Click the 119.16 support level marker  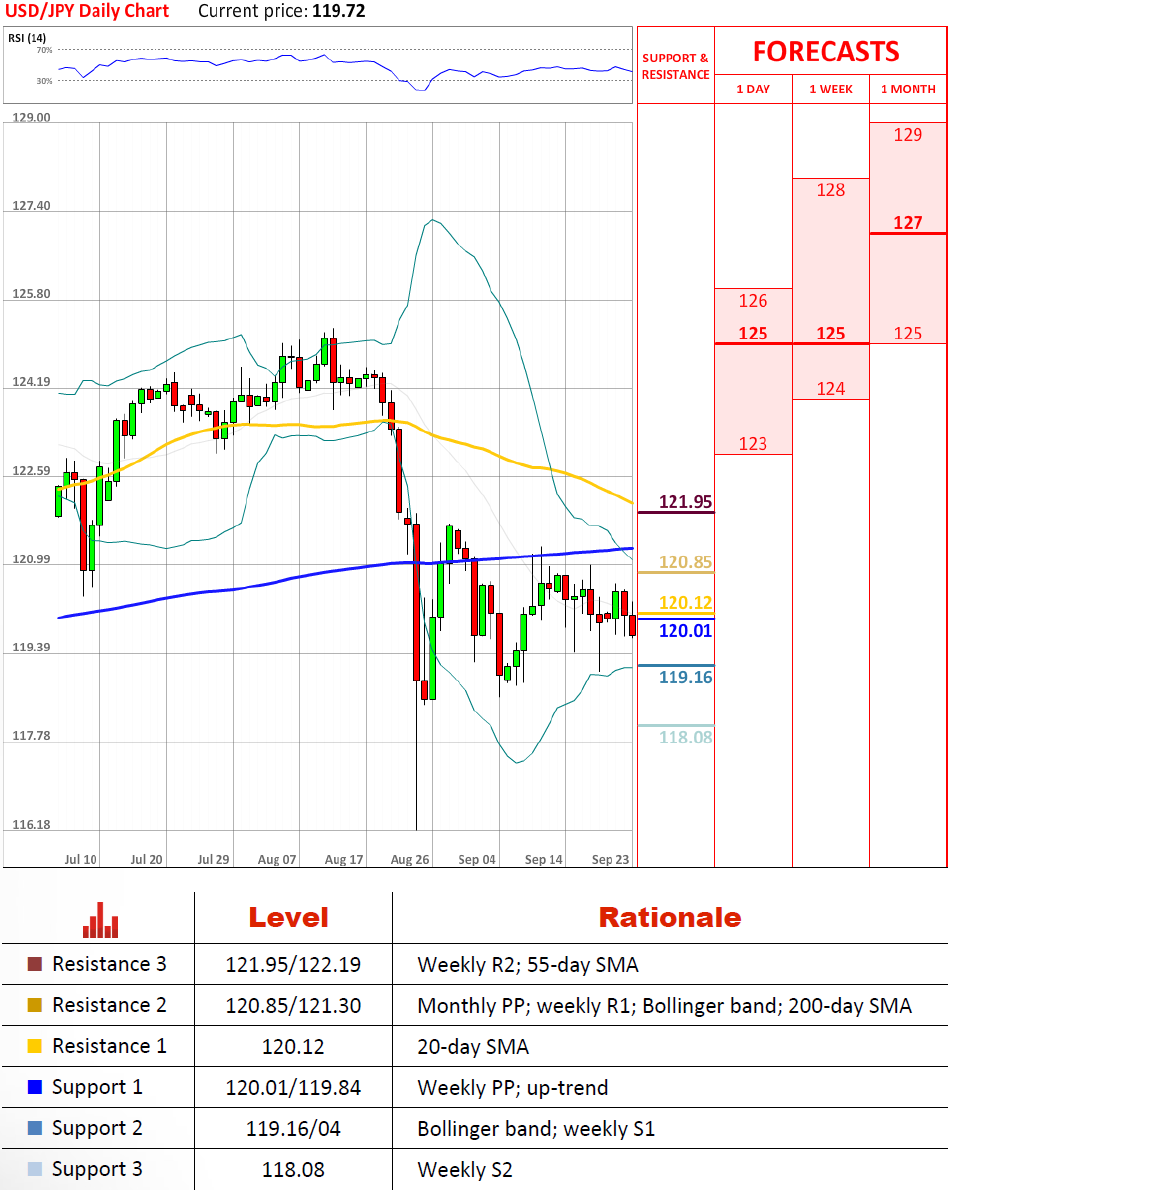point(685,677)
